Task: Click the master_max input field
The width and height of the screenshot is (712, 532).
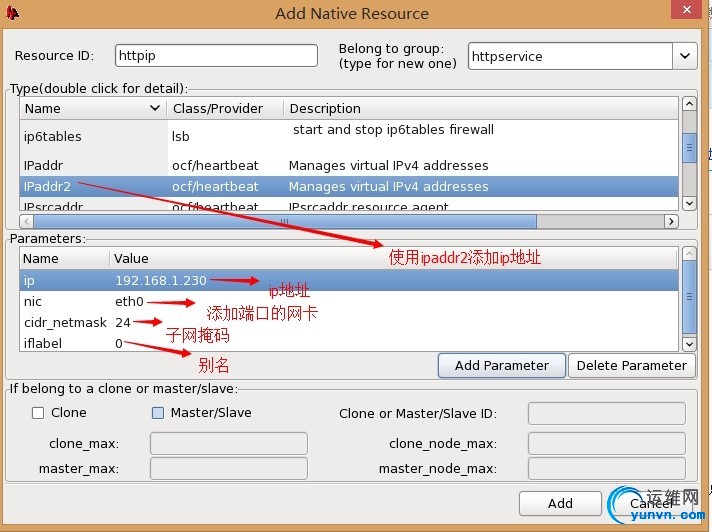Action: (229, 468)
